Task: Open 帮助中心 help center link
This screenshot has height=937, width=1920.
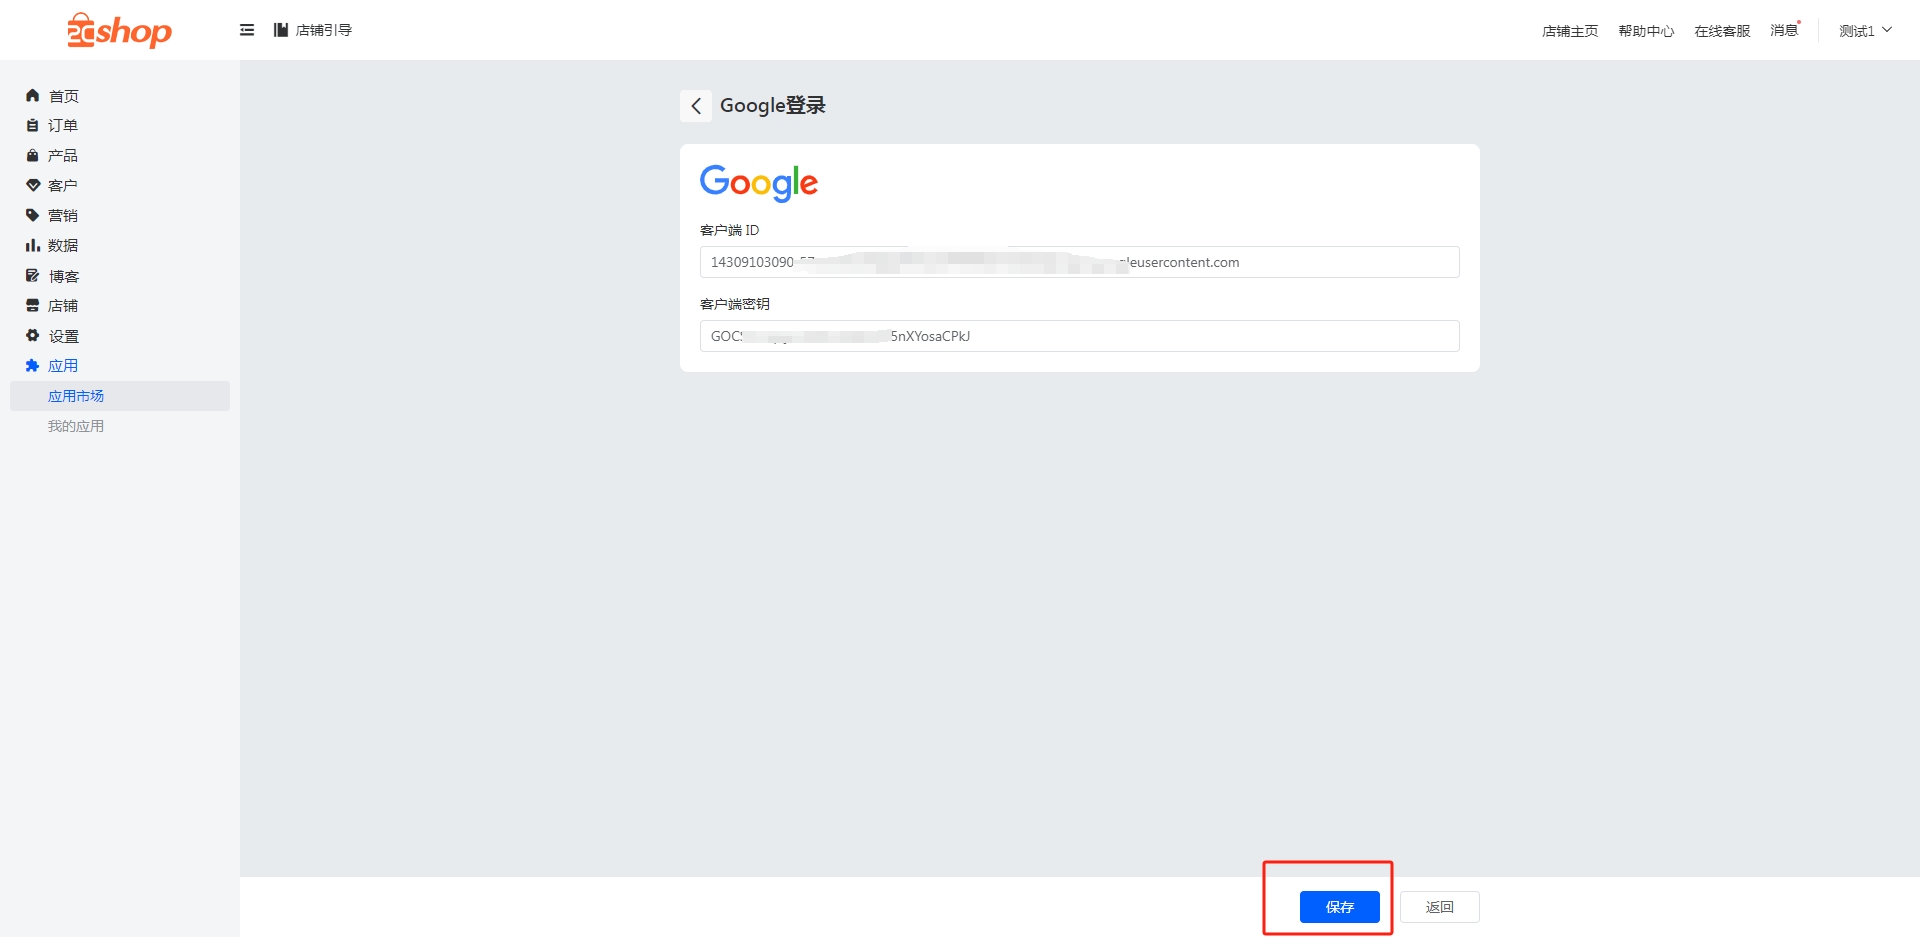Action: pyautogui.click(x=1646, y=31)
